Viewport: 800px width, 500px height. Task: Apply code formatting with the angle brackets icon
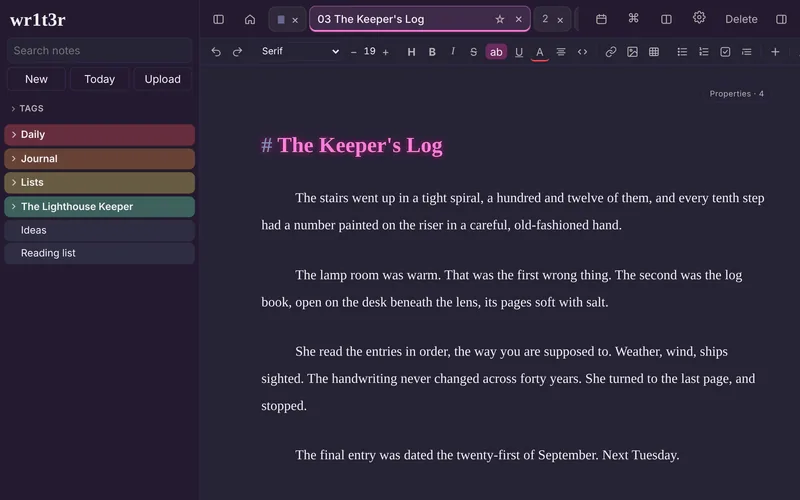[x=582, y=52]
